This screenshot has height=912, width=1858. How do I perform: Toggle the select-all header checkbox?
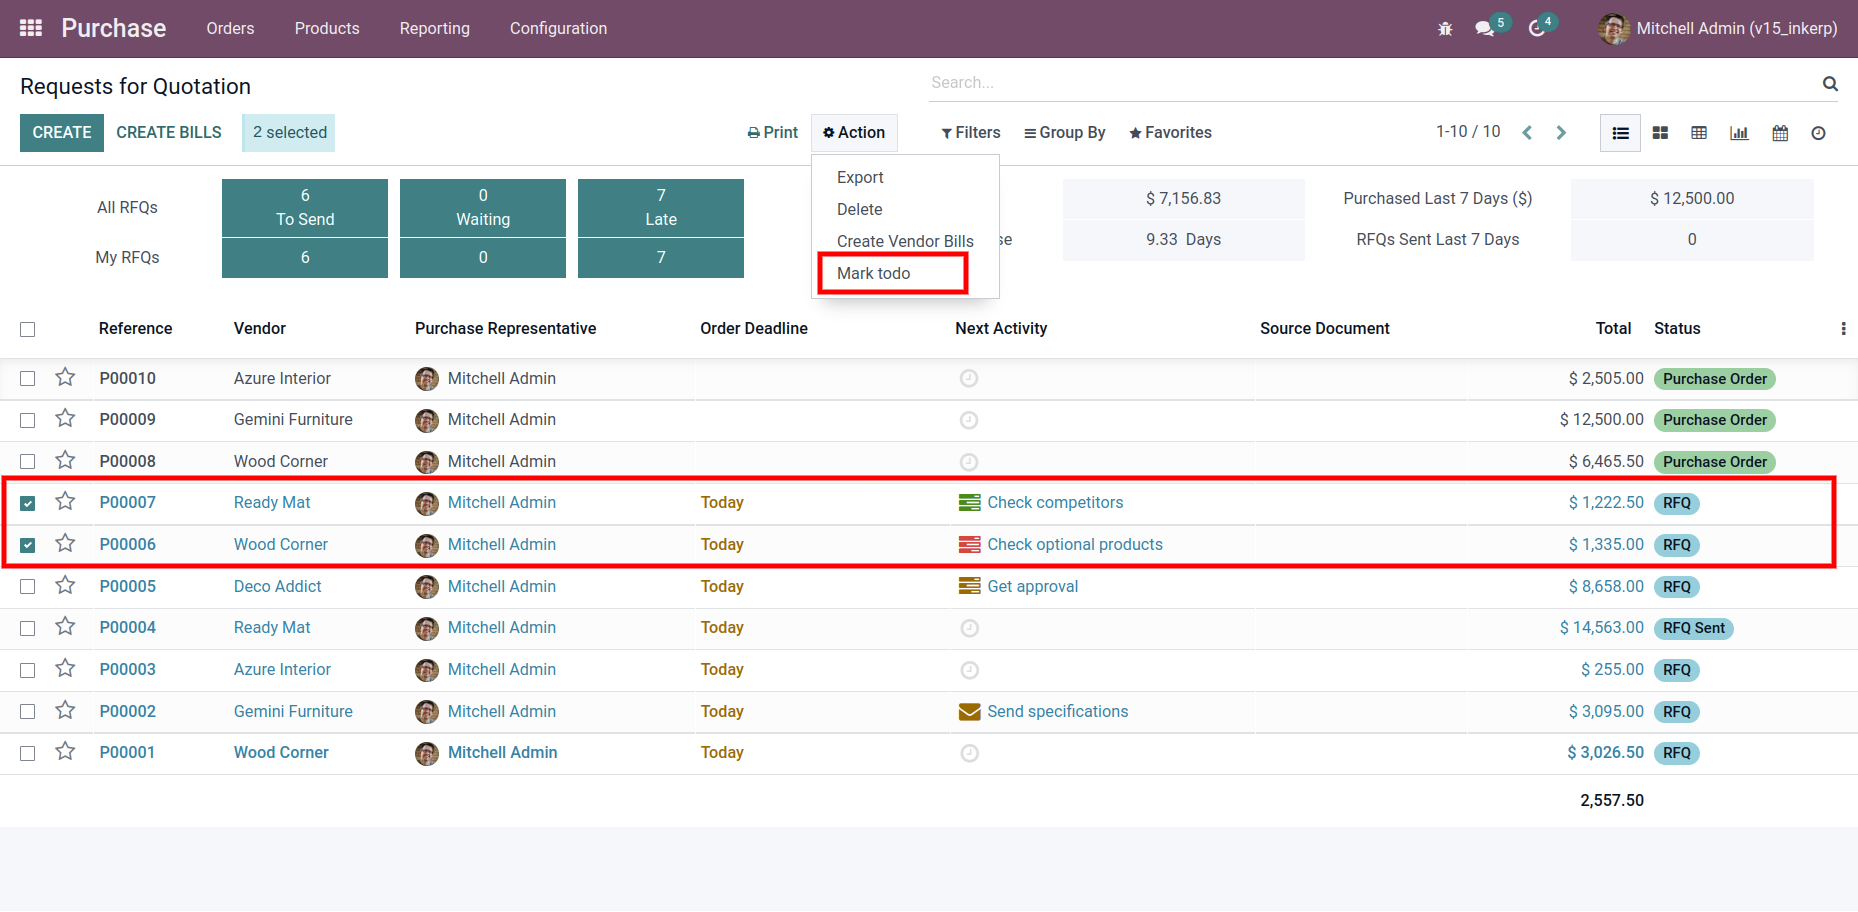[x=28, y=329]
